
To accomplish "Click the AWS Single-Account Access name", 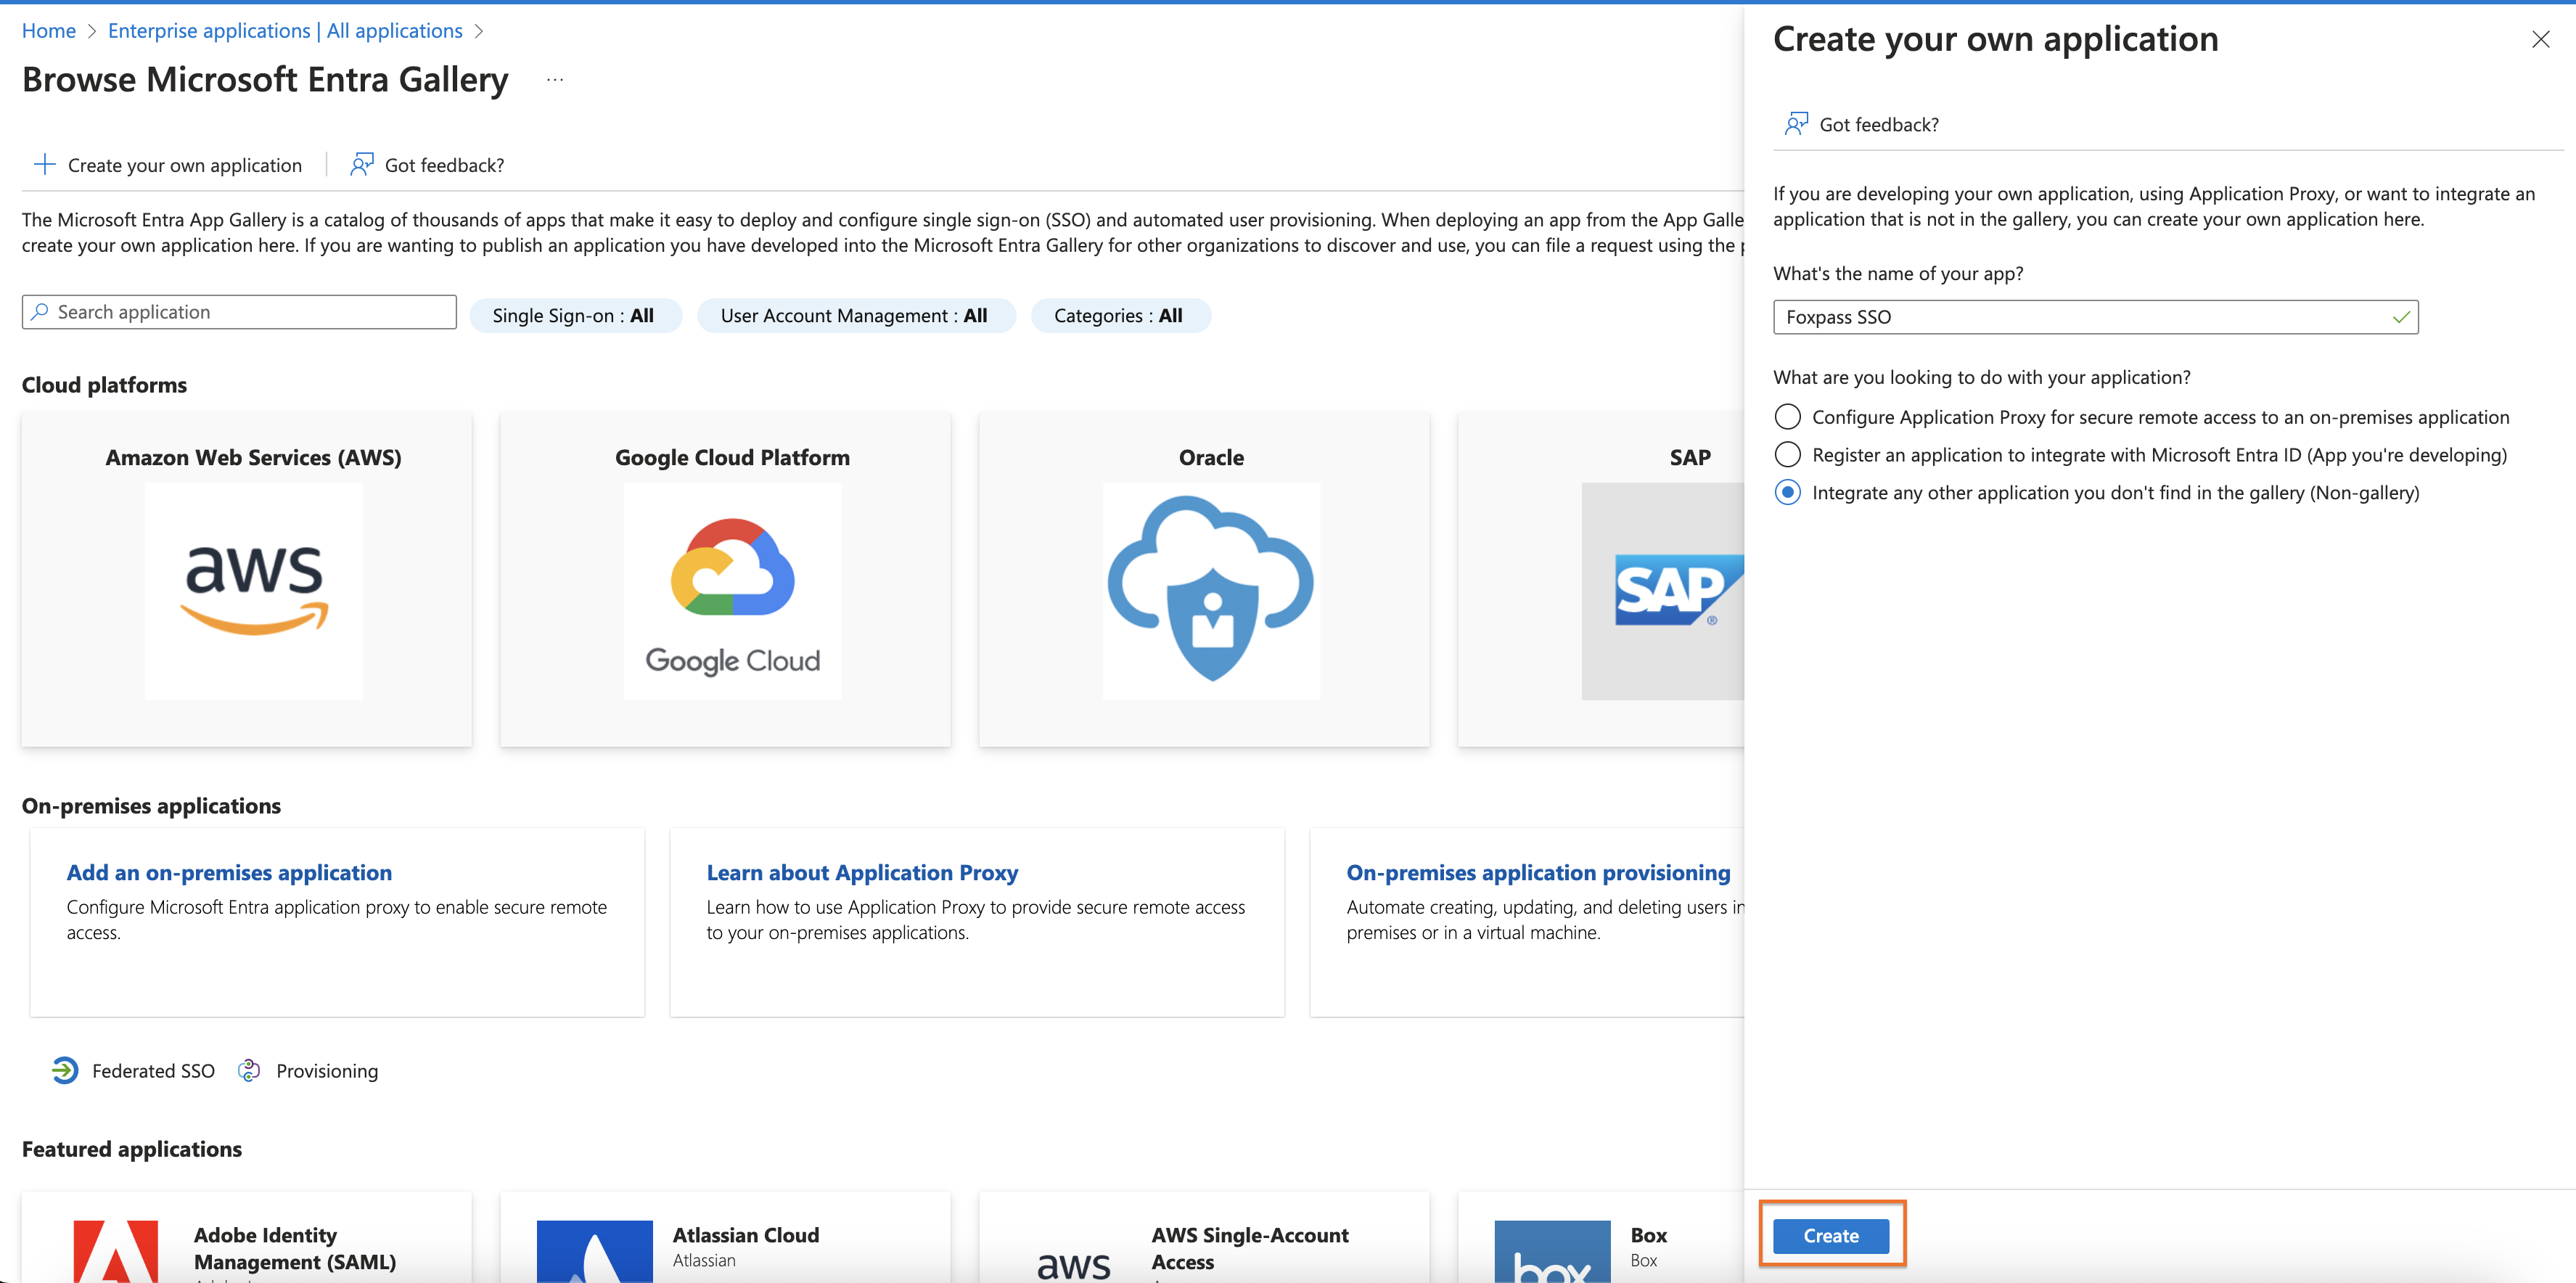I will click(x=1250, y=1249).
